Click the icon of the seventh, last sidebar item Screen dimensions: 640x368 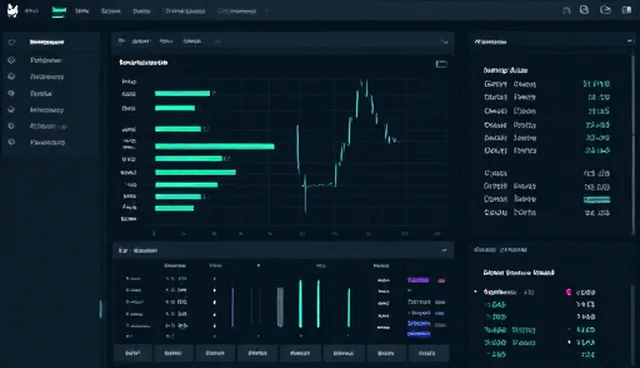11,142
